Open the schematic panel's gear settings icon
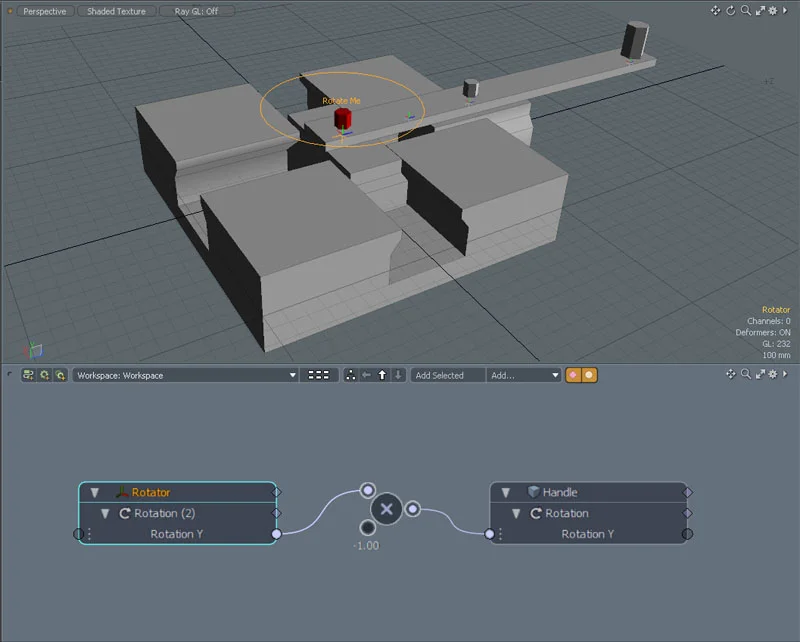The width and height of the screenshot is (800, 642). 773,375
